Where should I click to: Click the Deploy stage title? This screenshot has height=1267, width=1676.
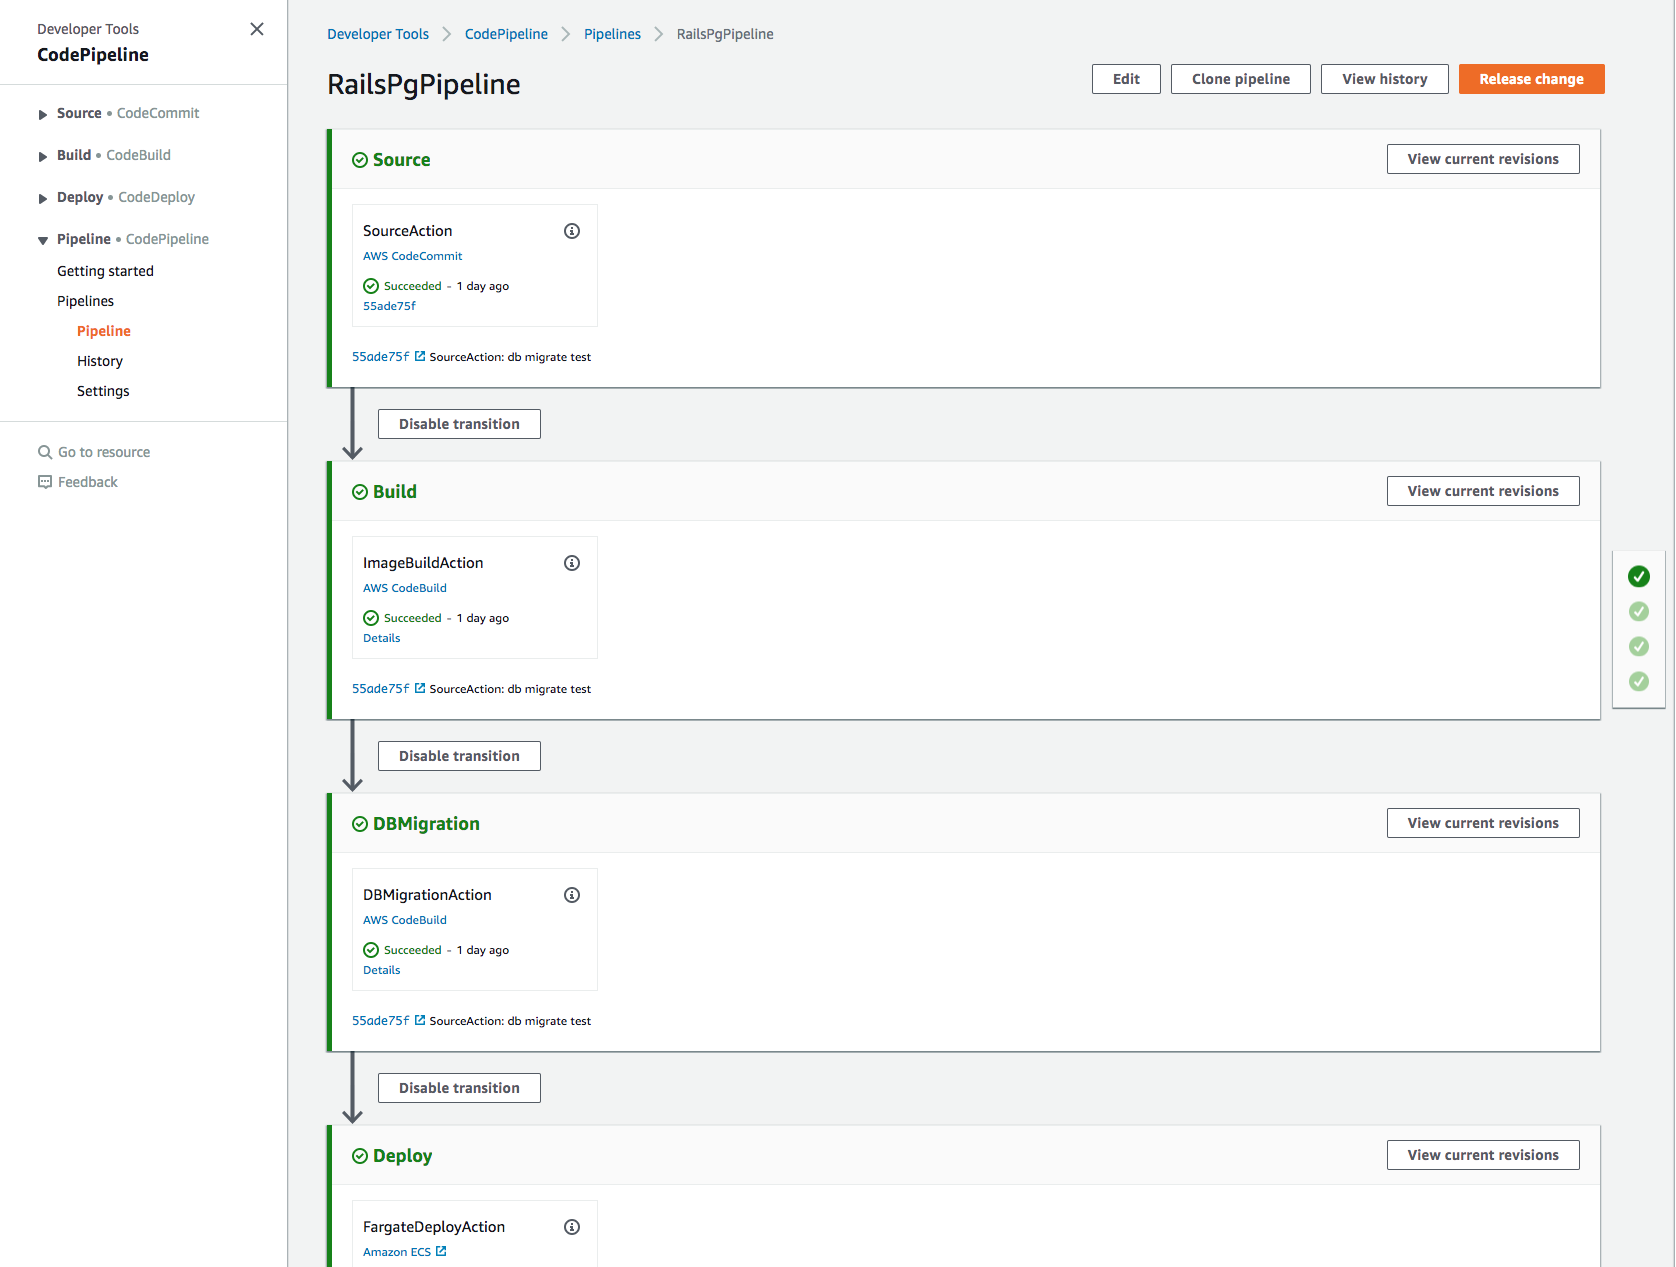pyautogui.click(x=402, y=1156)
